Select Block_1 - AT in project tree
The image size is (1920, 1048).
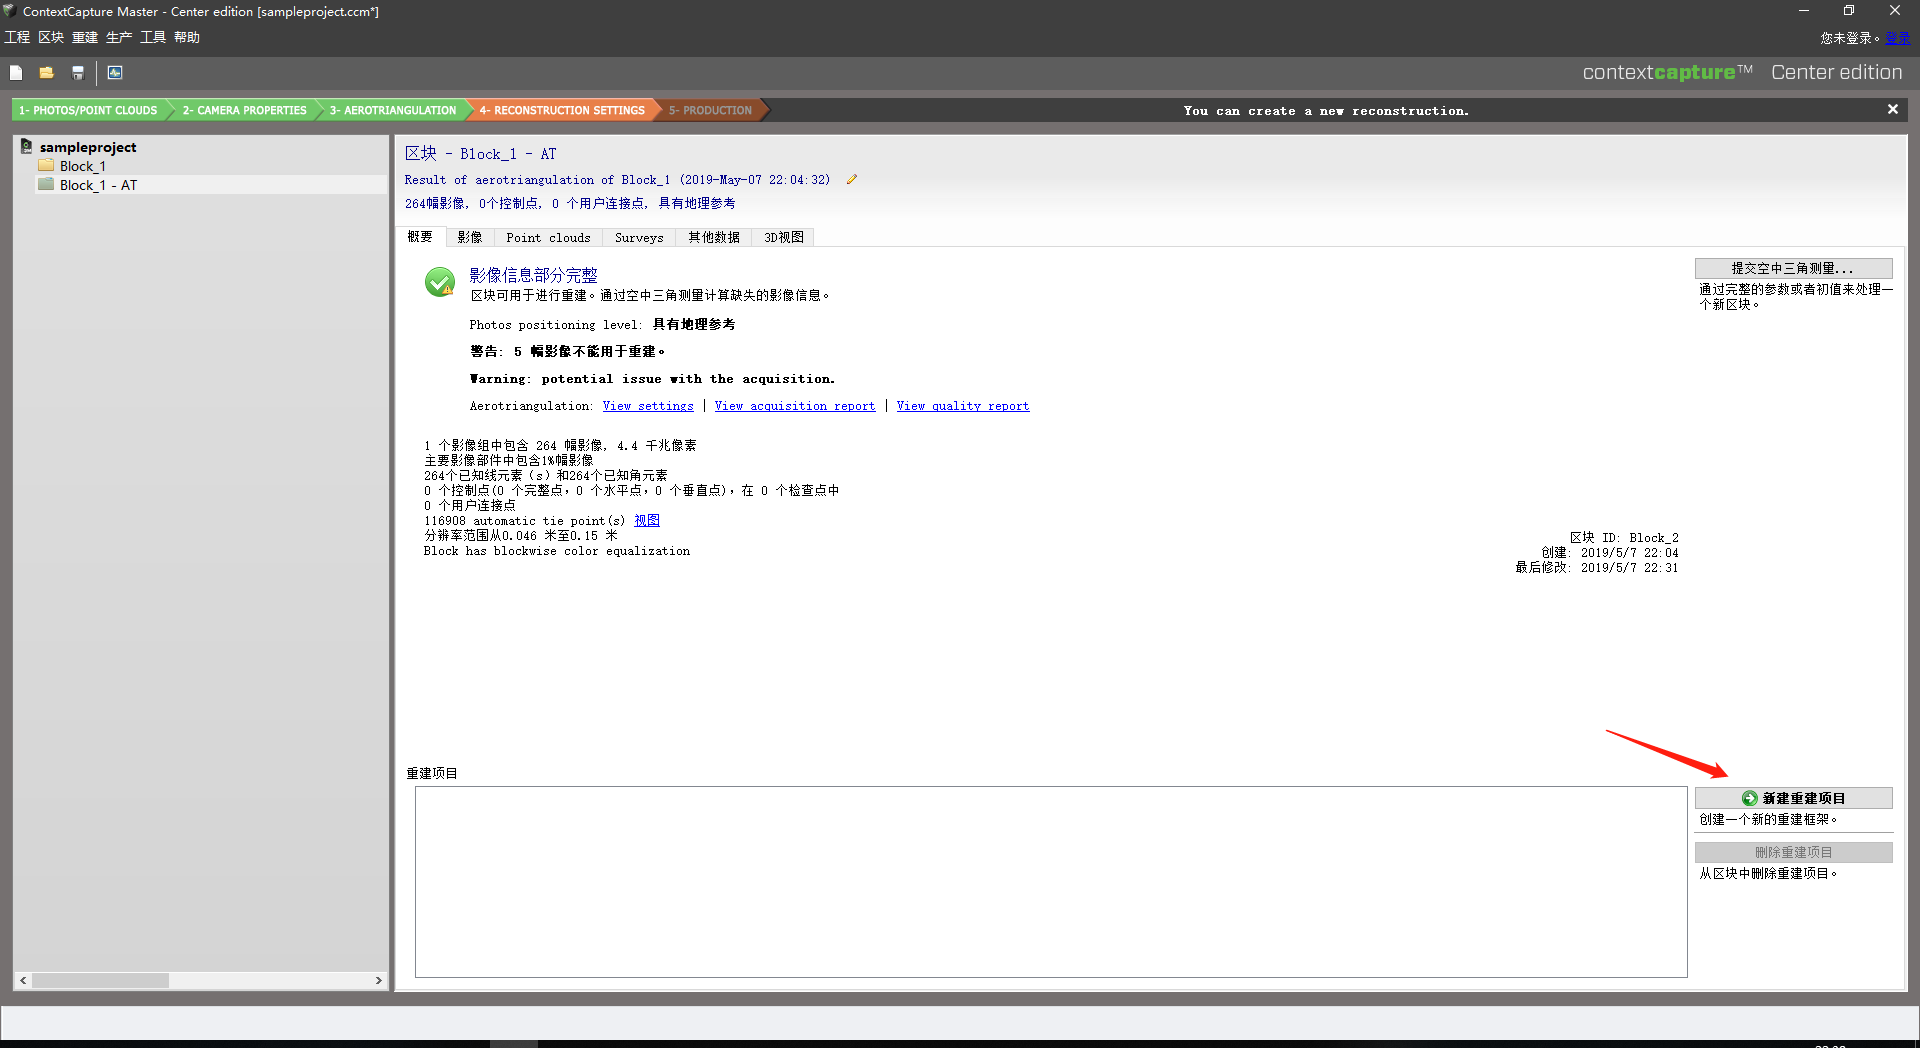(98, 185)
